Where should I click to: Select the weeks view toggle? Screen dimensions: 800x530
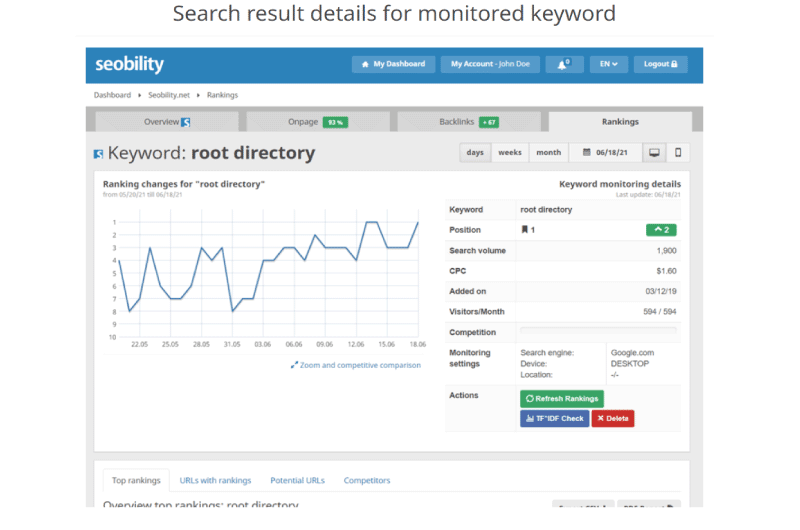[x=510, y=153]
